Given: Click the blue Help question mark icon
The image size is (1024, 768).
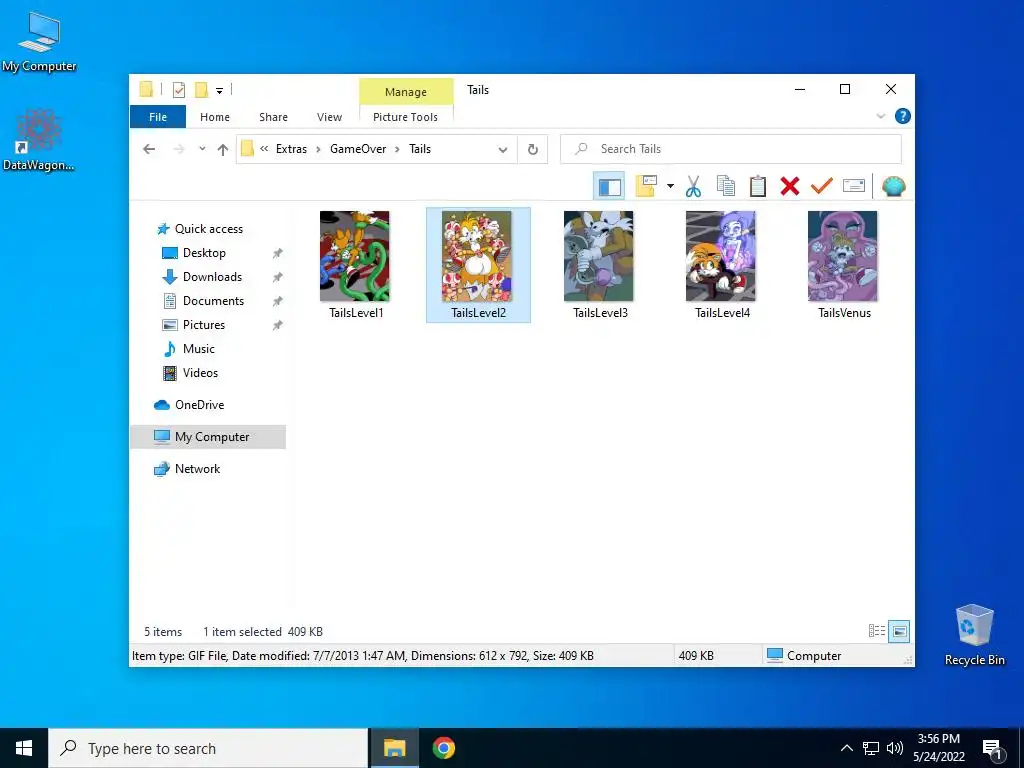Looking at the screenshot, I should coord(903,116).
